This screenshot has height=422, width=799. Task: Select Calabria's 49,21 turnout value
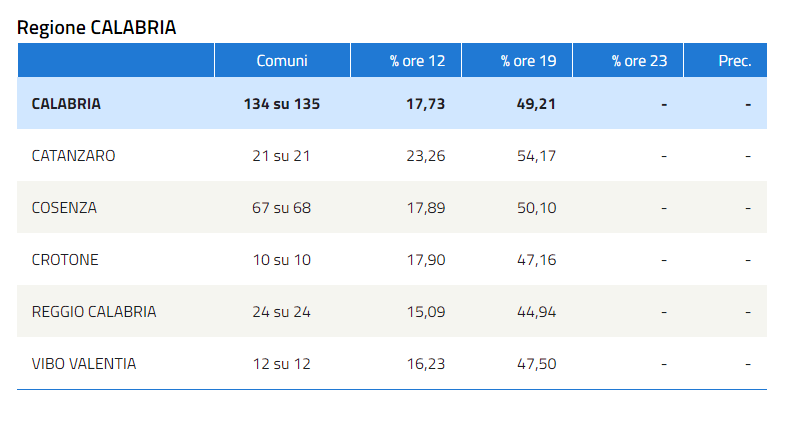[536, 104]
